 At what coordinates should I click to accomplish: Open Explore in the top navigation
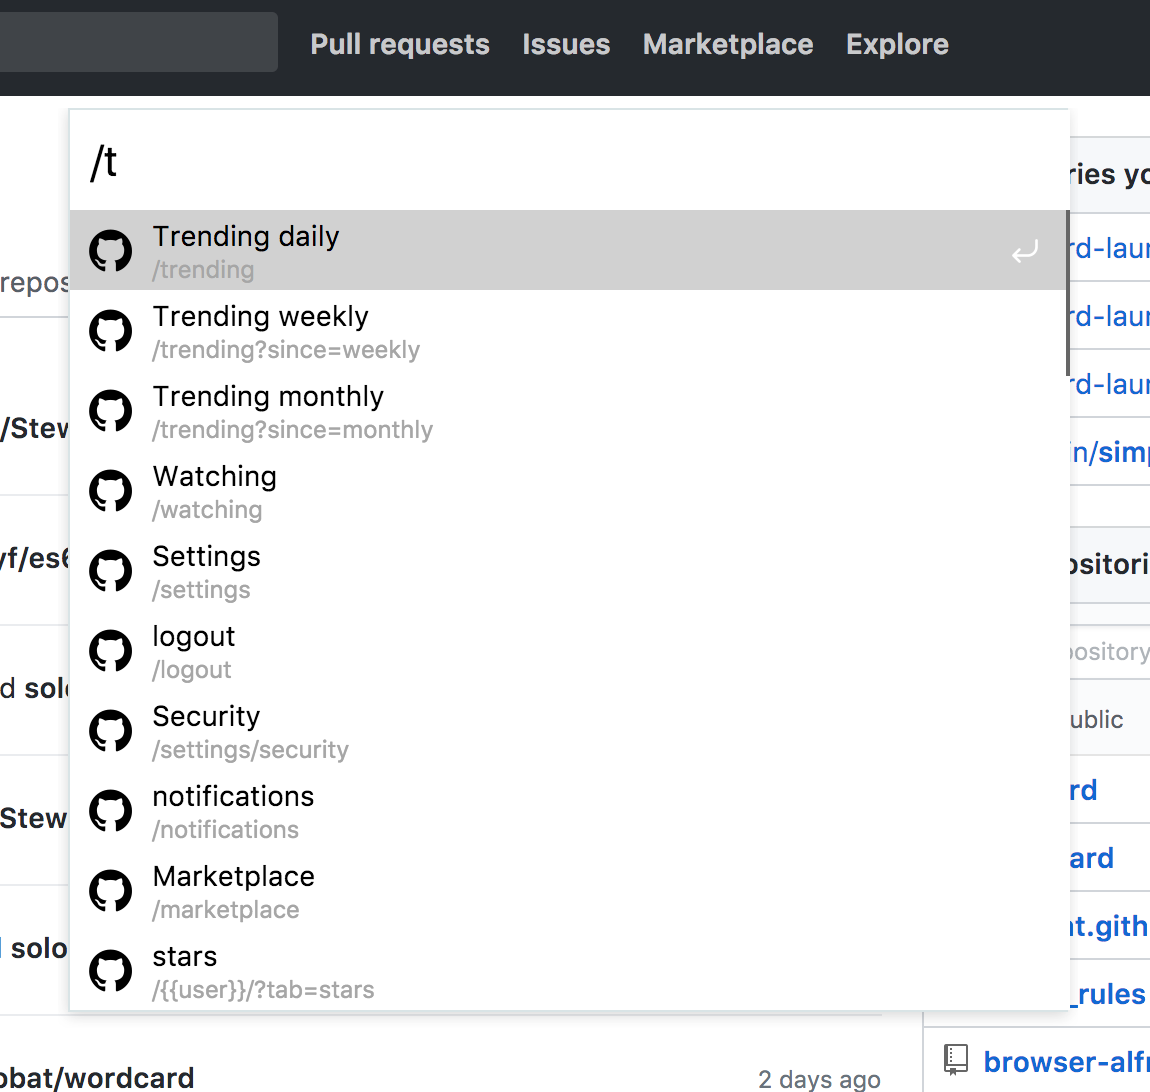click(897, 44)
